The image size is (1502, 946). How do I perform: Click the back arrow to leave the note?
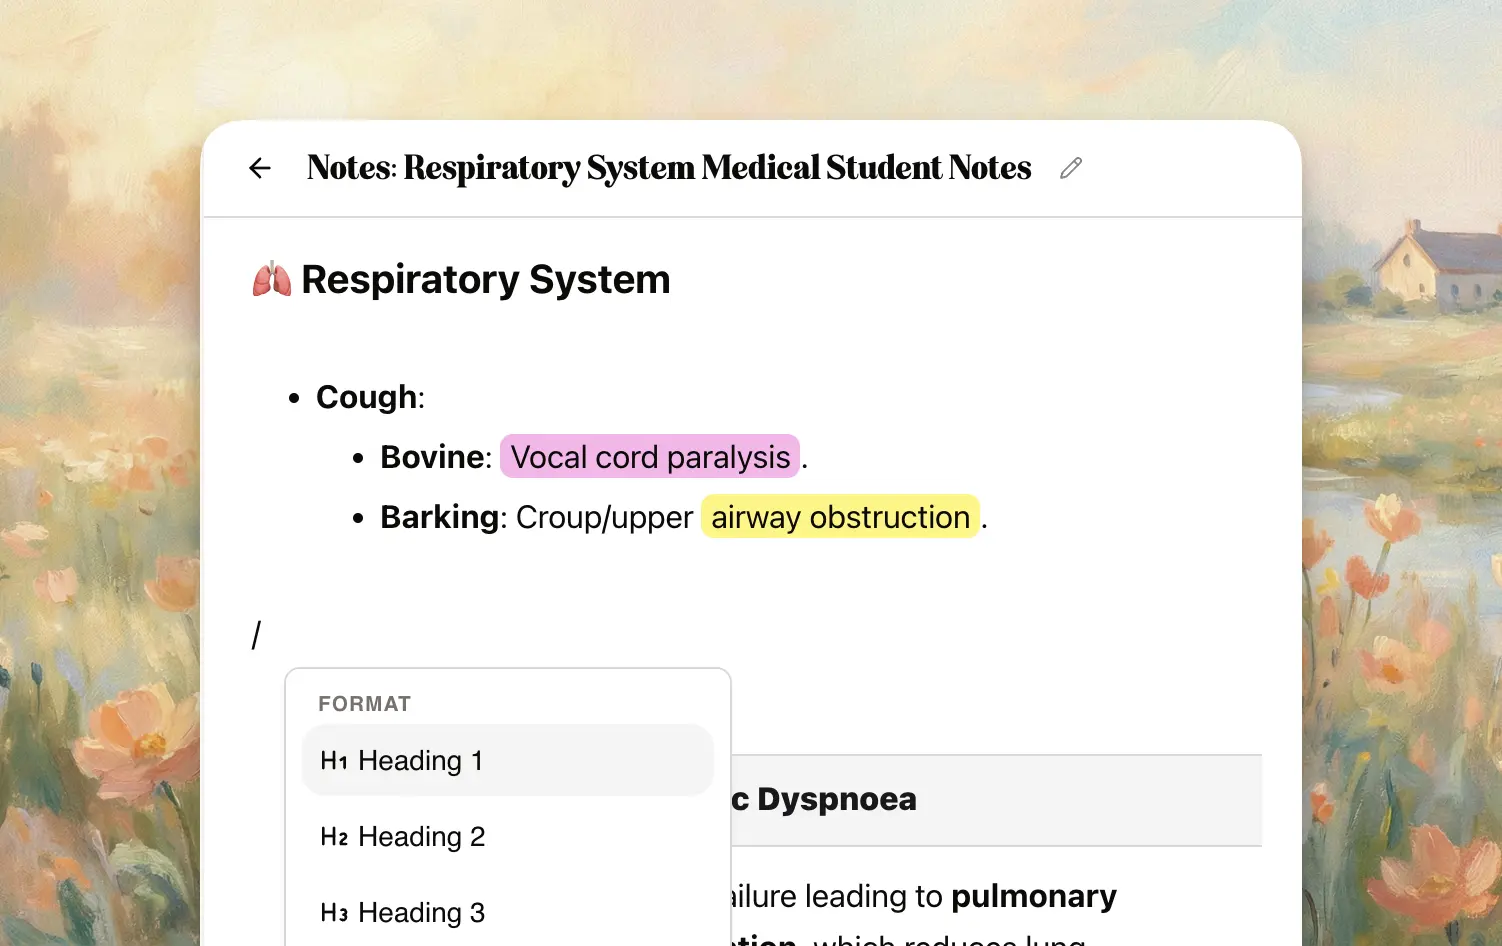[259, 167]
